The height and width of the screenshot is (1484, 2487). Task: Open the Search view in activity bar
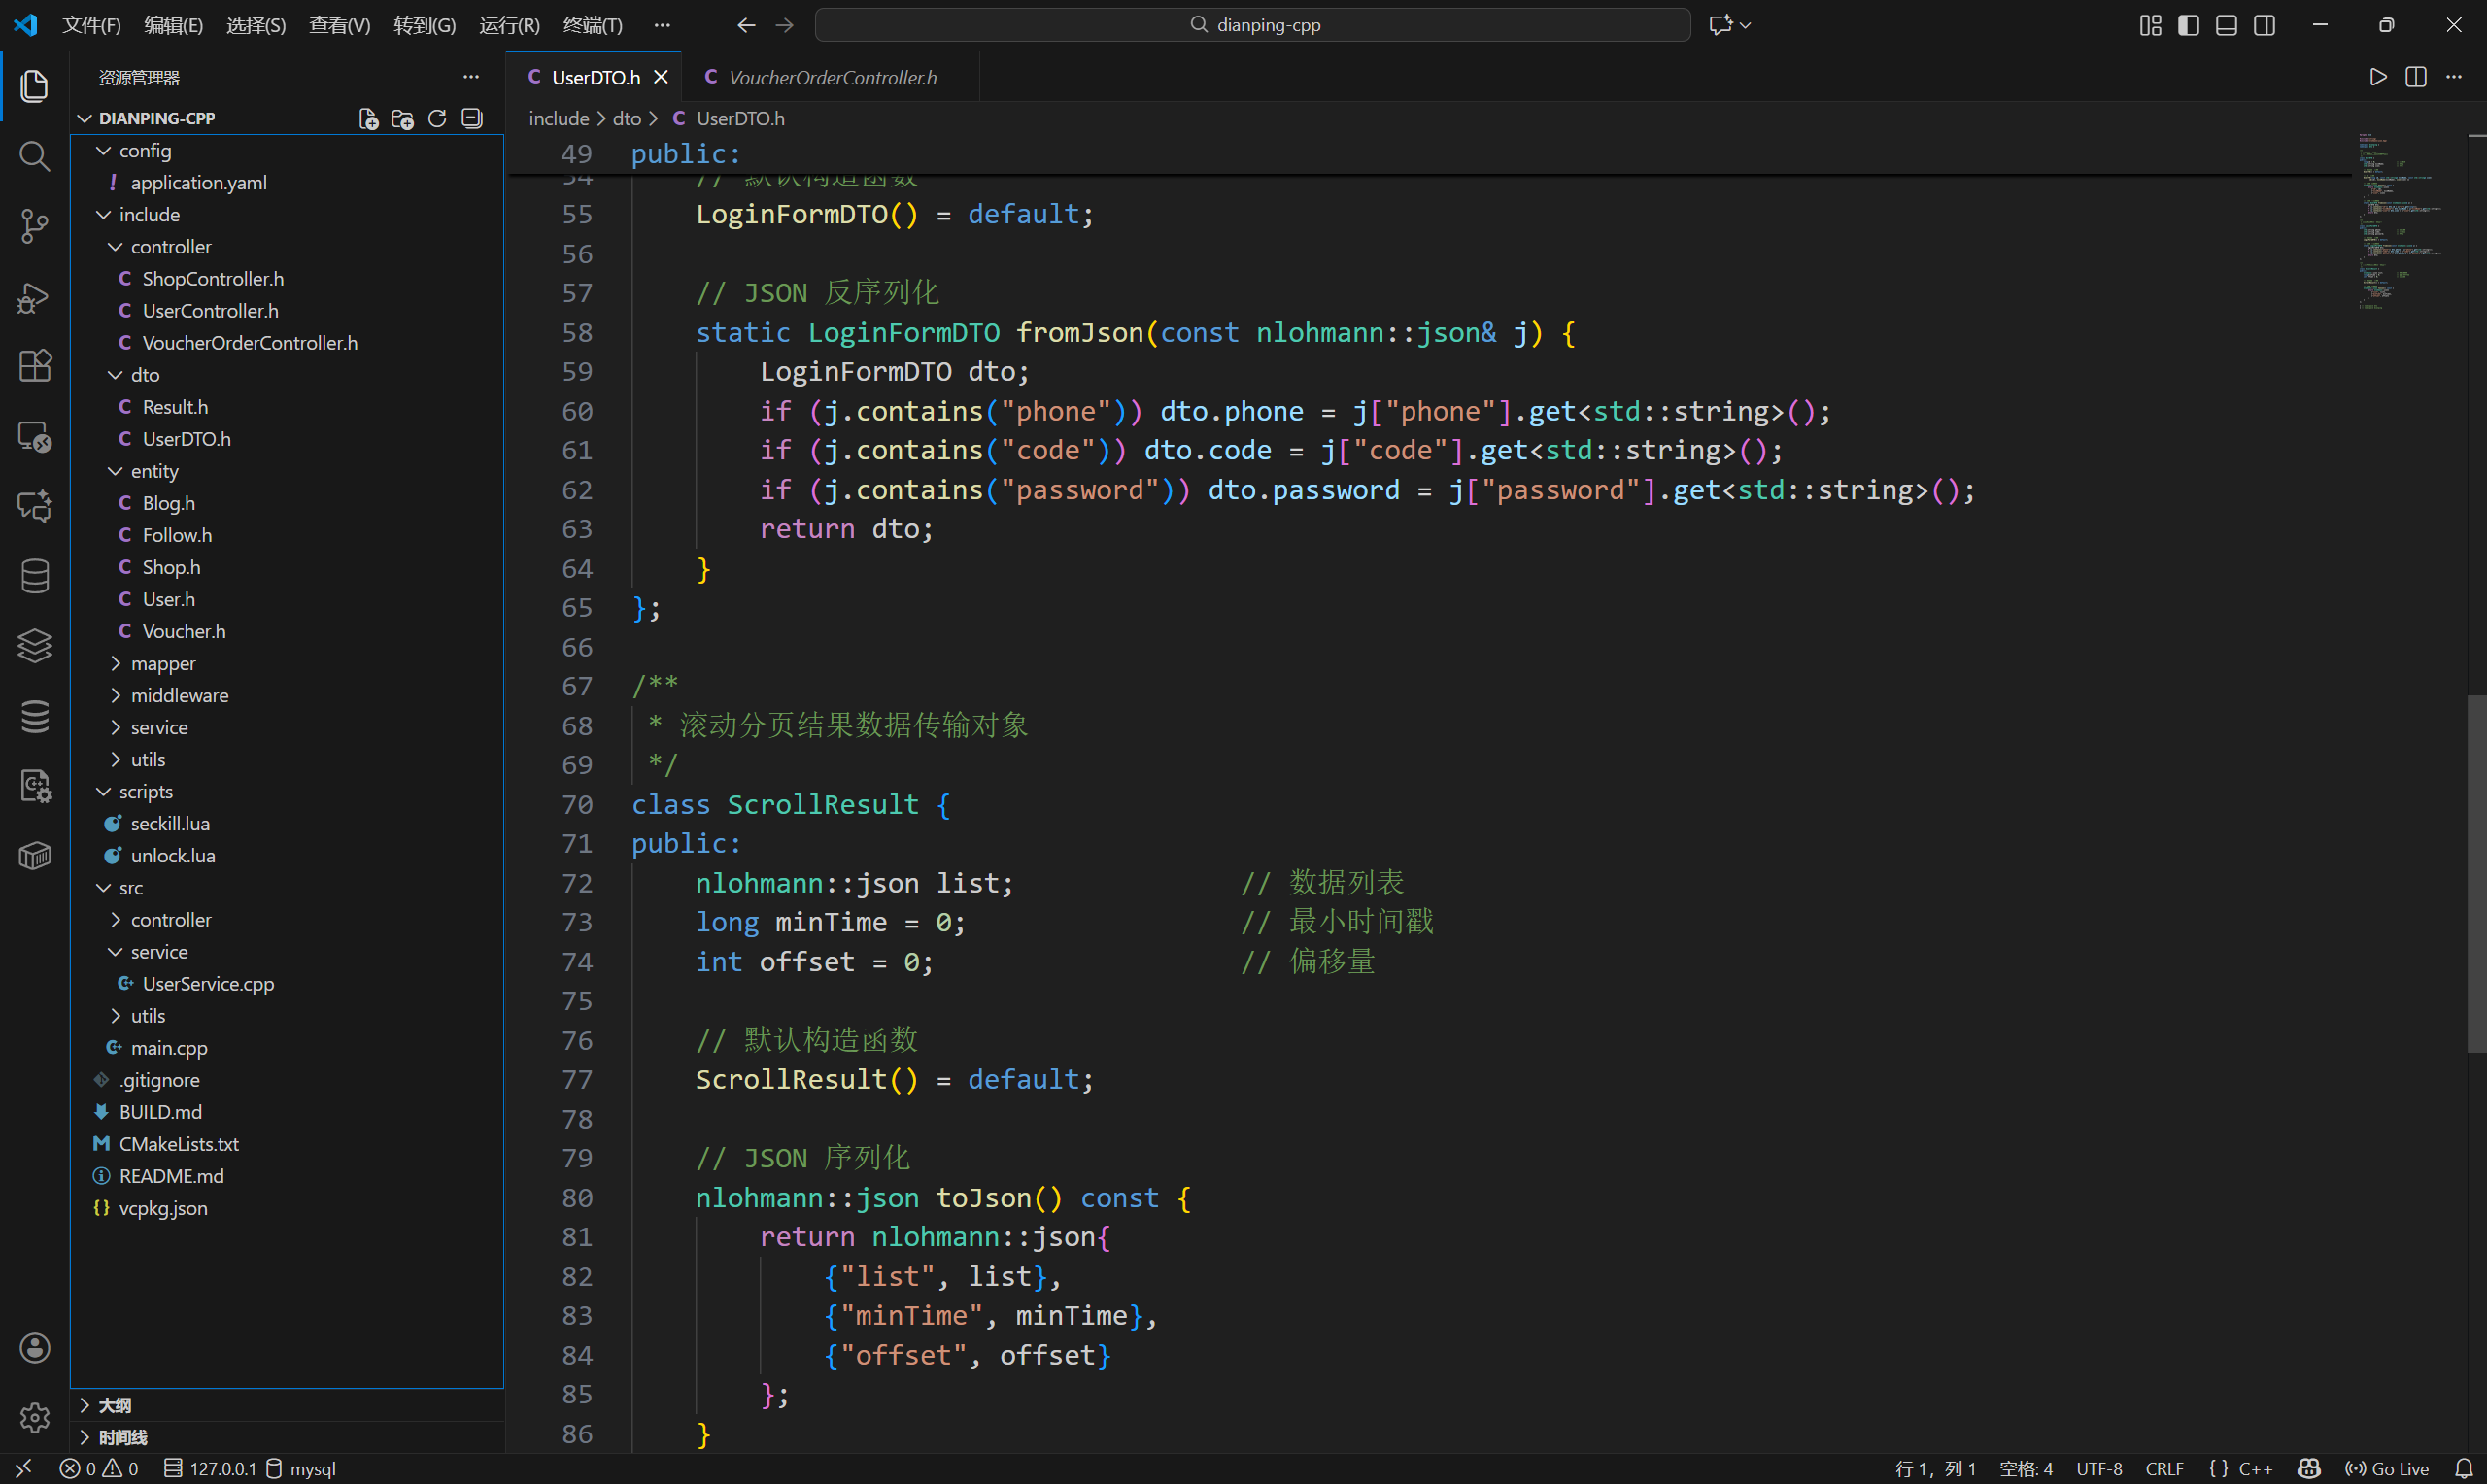34,156
